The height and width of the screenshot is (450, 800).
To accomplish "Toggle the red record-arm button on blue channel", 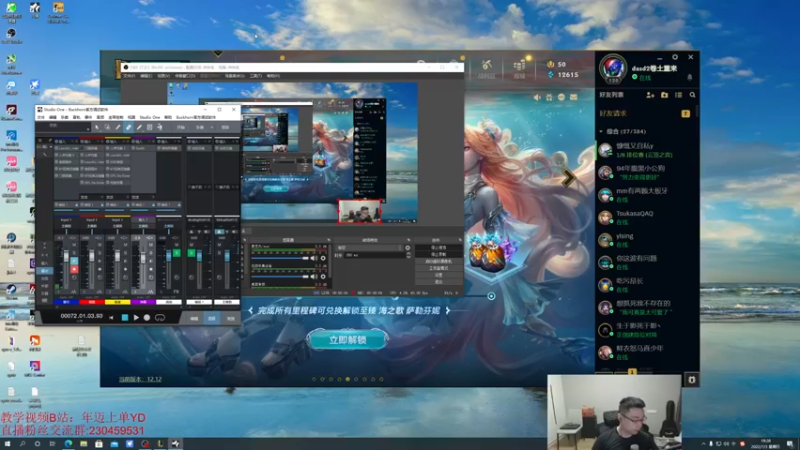I will point(74,269).
